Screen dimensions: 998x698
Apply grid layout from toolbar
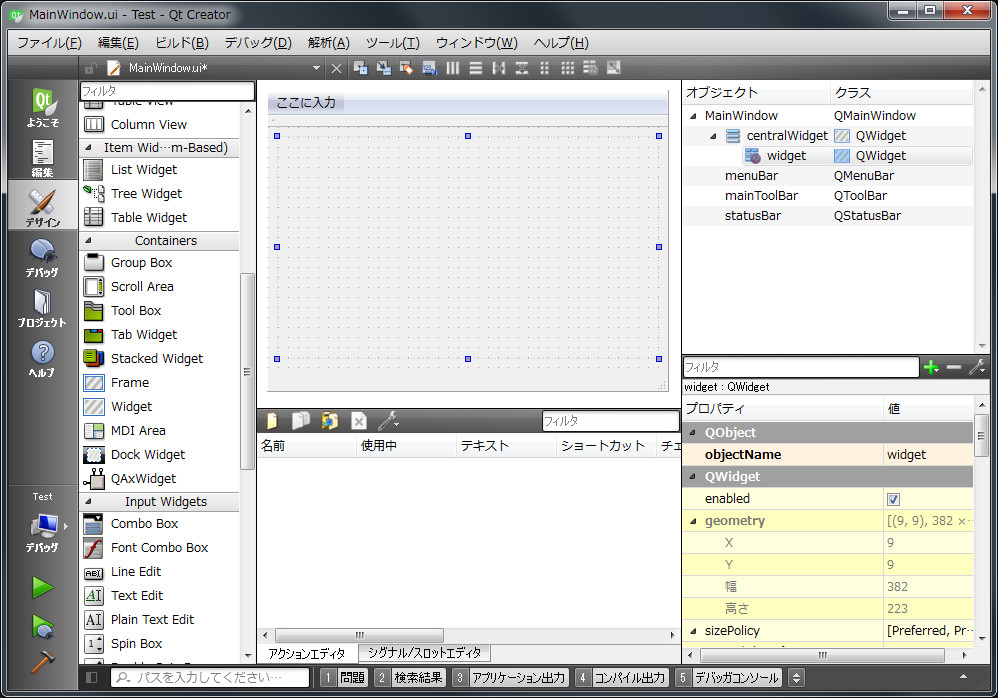tap(567, 67)
